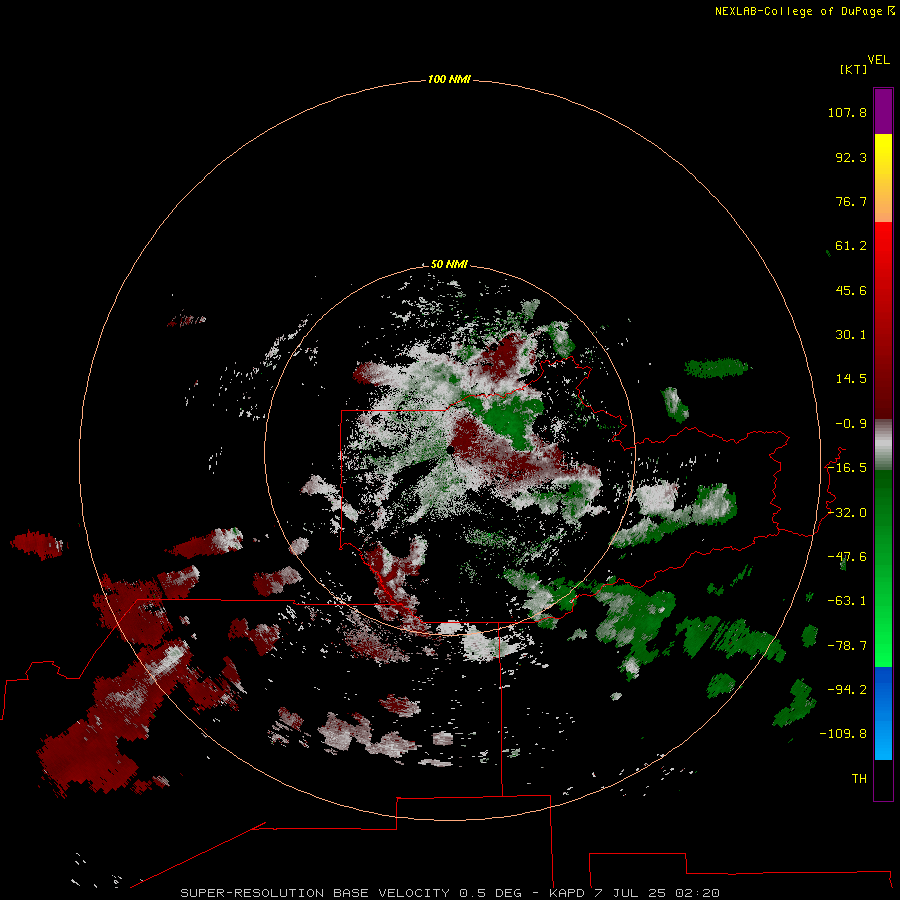
Task: Click the 14.5 legend value
Action: coord(851,379)
